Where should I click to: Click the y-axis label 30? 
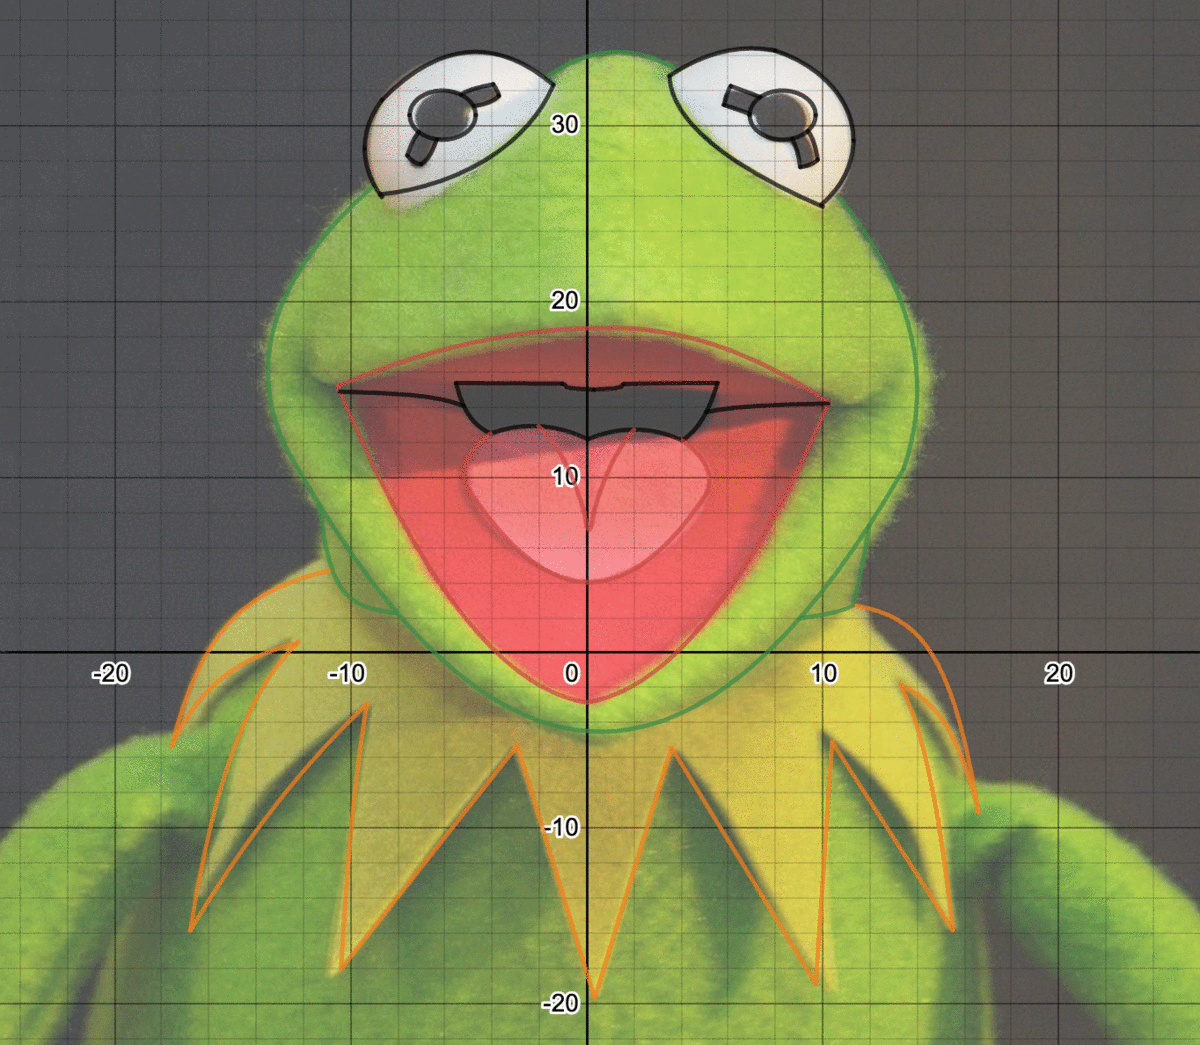[565, 124]
